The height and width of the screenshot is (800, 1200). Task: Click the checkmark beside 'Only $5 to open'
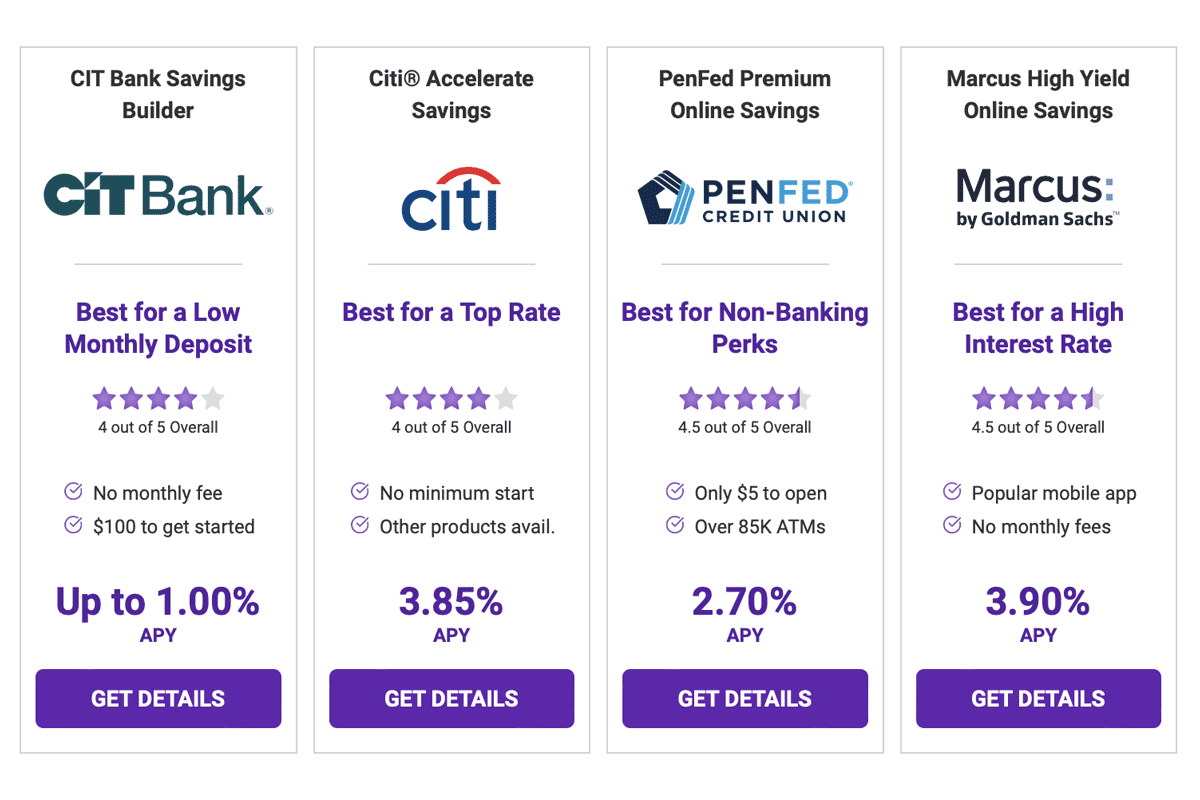point(674,492)
